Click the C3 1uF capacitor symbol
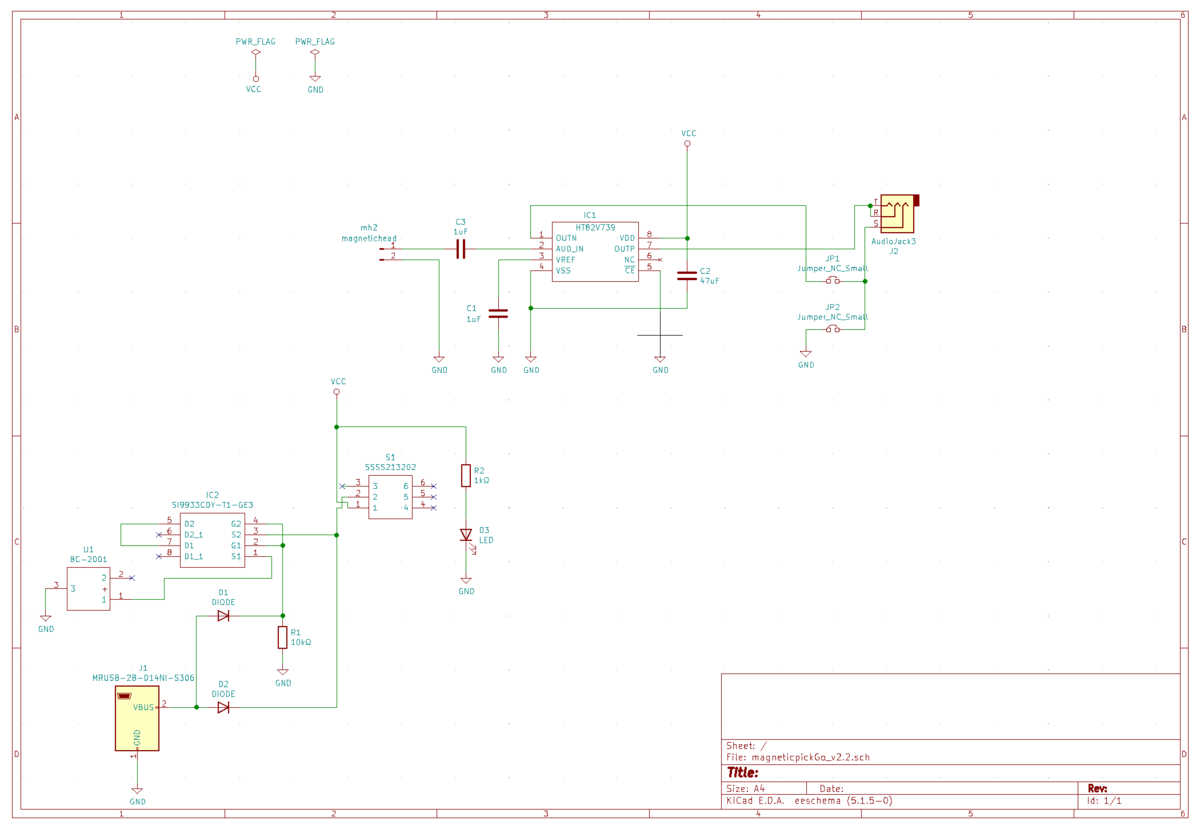 click(461, 249)
